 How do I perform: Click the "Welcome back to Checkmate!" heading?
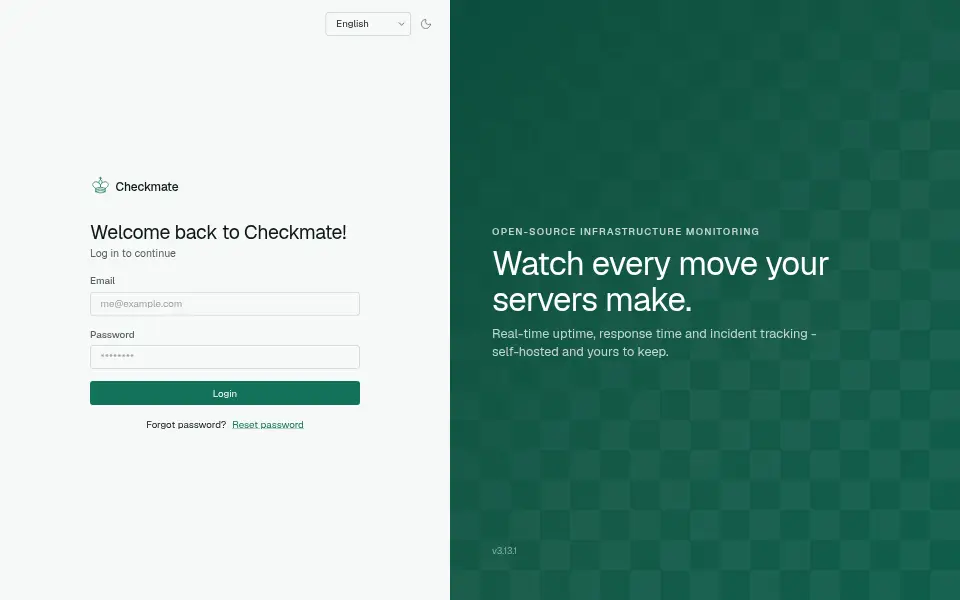pos(219,232)
